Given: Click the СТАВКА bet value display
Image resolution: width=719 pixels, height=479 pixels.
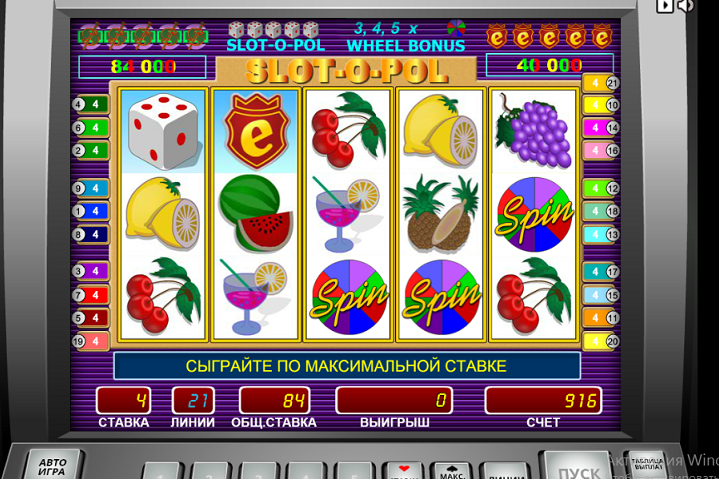Looking at the screenshot, I should pos(123,401).
